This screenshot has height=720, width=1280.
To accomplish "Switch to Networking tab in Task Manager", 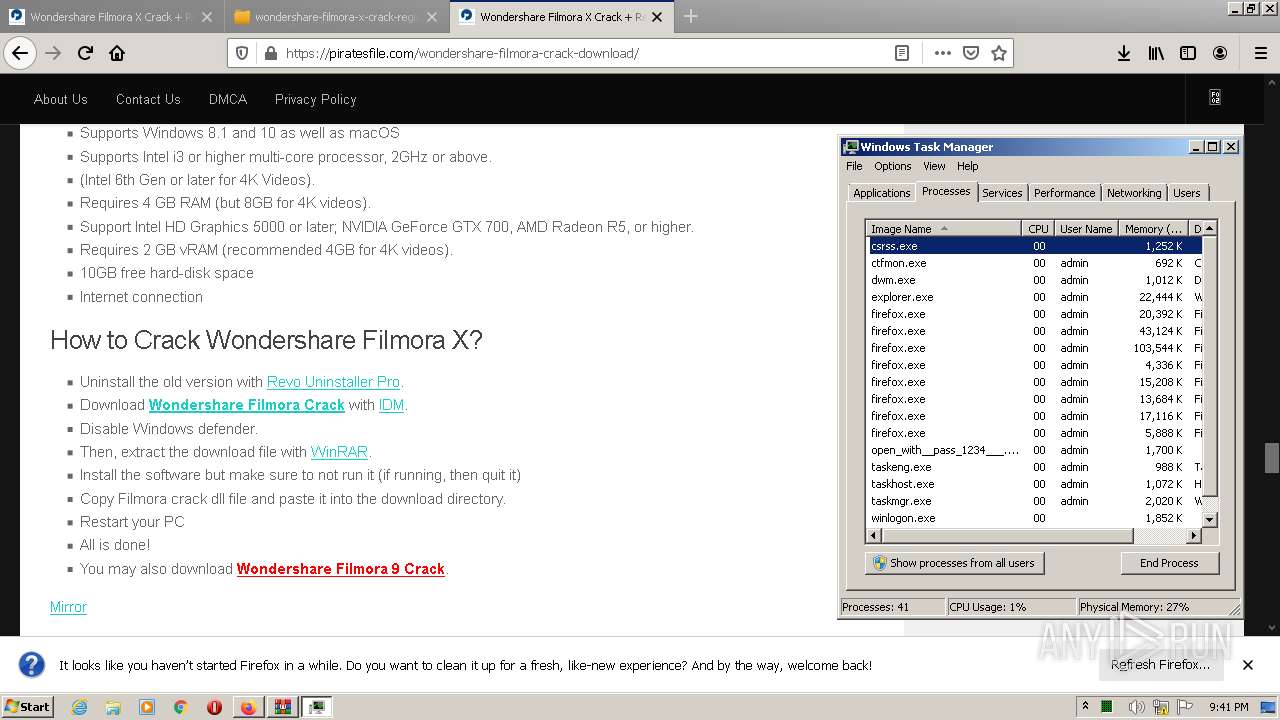I will (1134, 193).
